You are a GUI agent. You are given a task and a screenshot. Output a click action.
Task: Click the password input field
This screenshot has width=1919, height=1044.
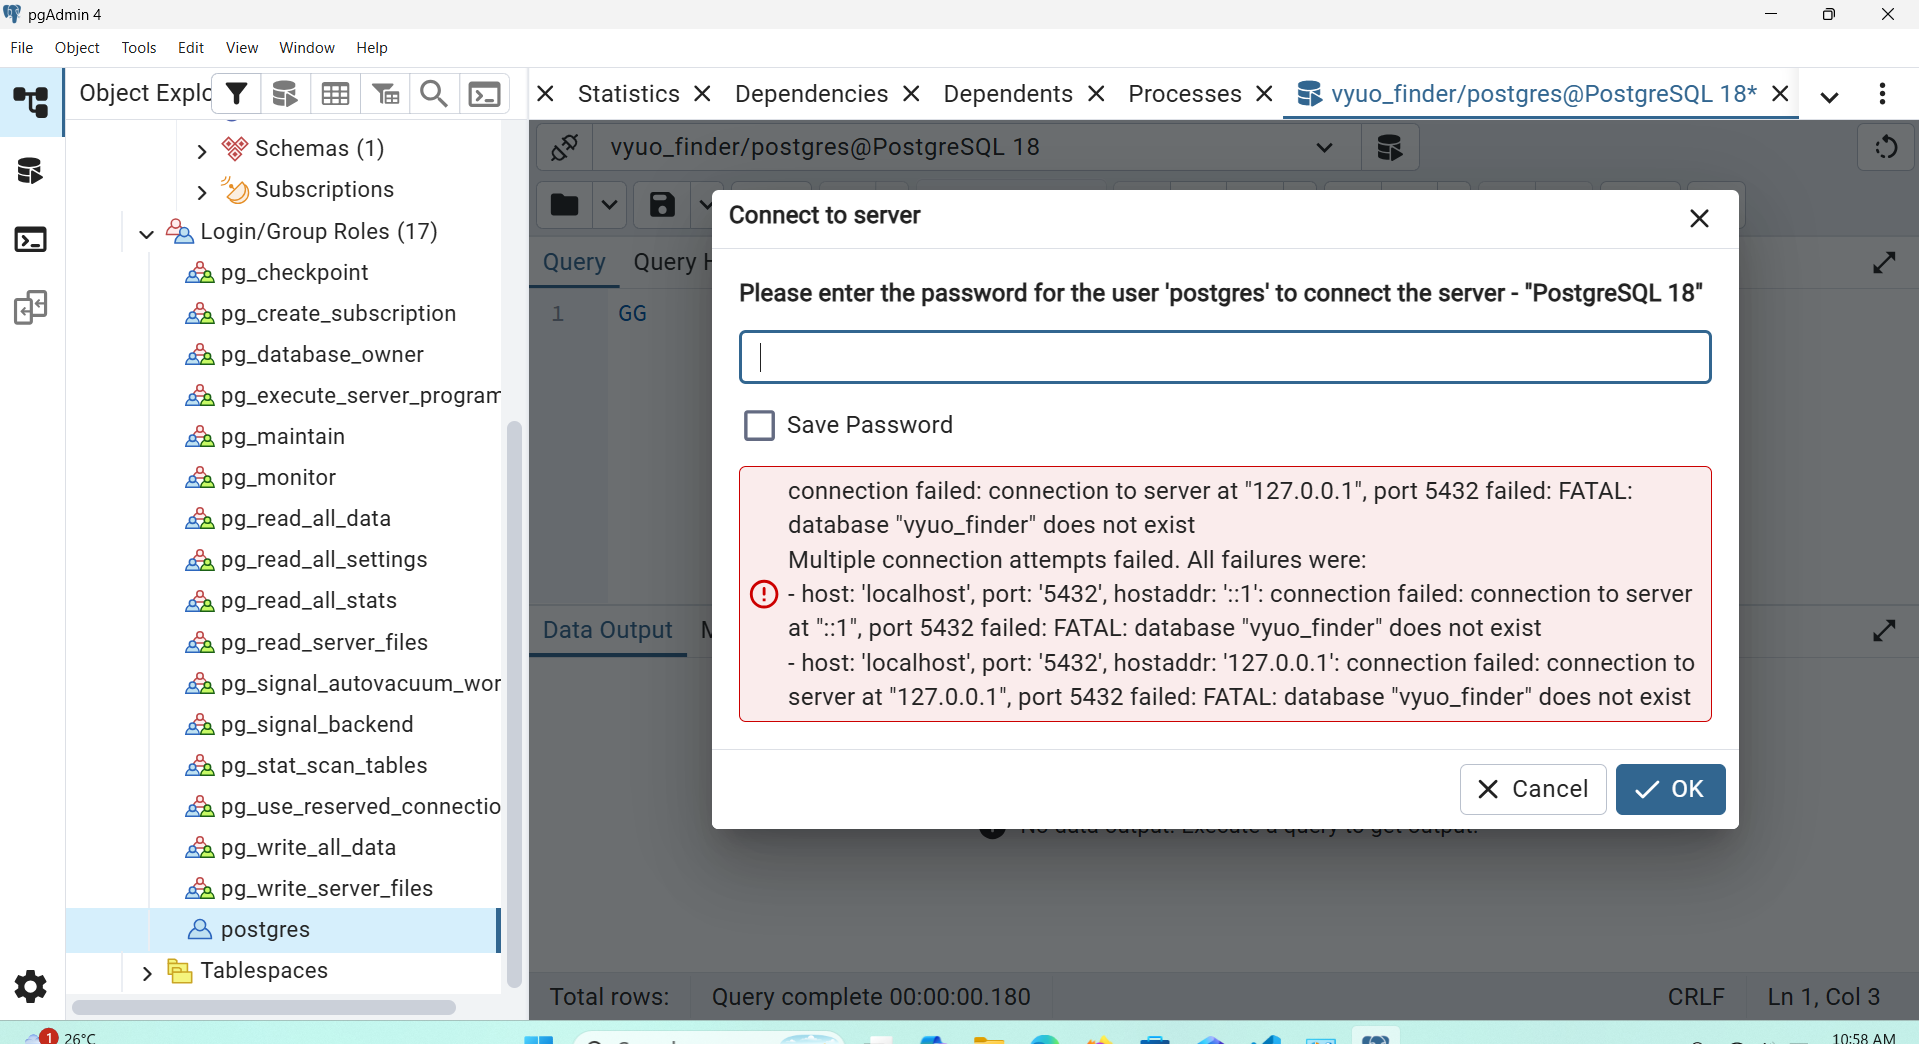[1225, 357]
